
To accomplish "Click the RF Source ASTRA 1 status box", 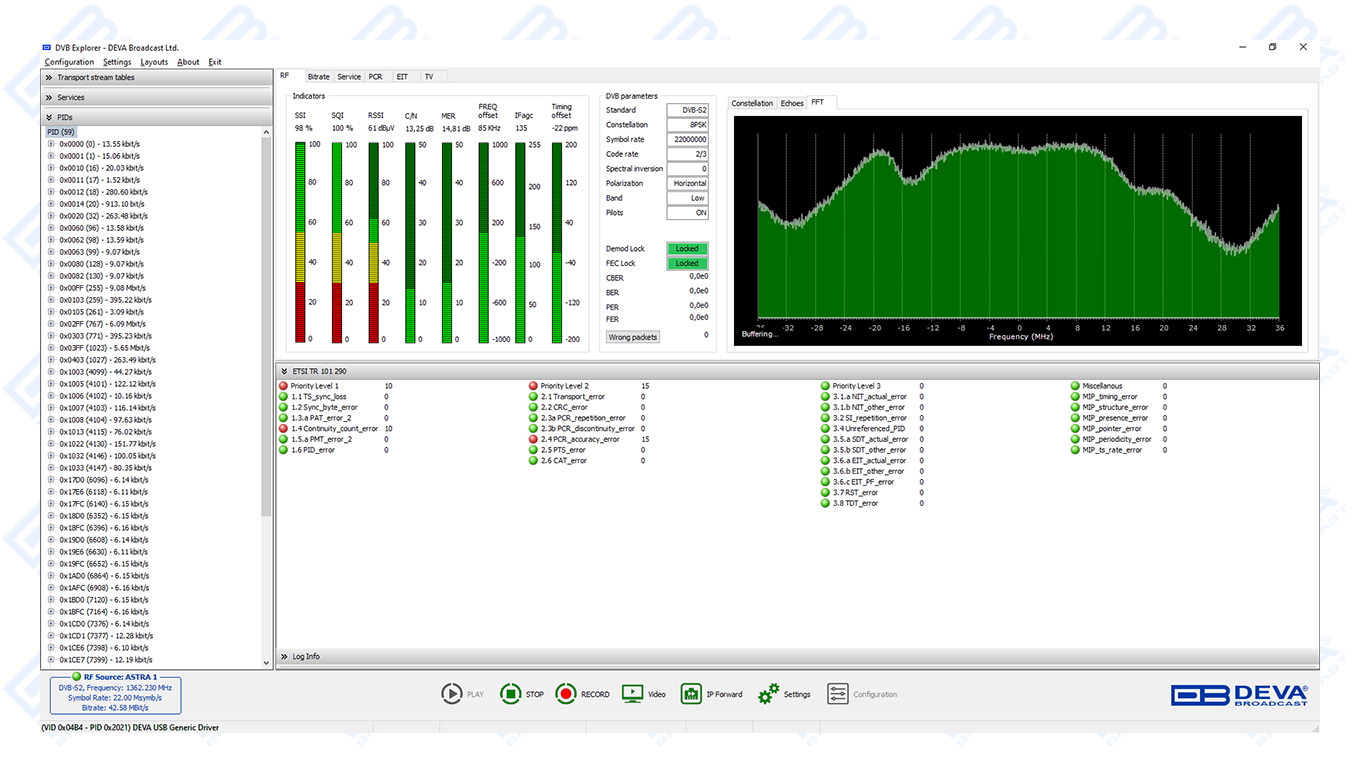I will click(114, 693).
